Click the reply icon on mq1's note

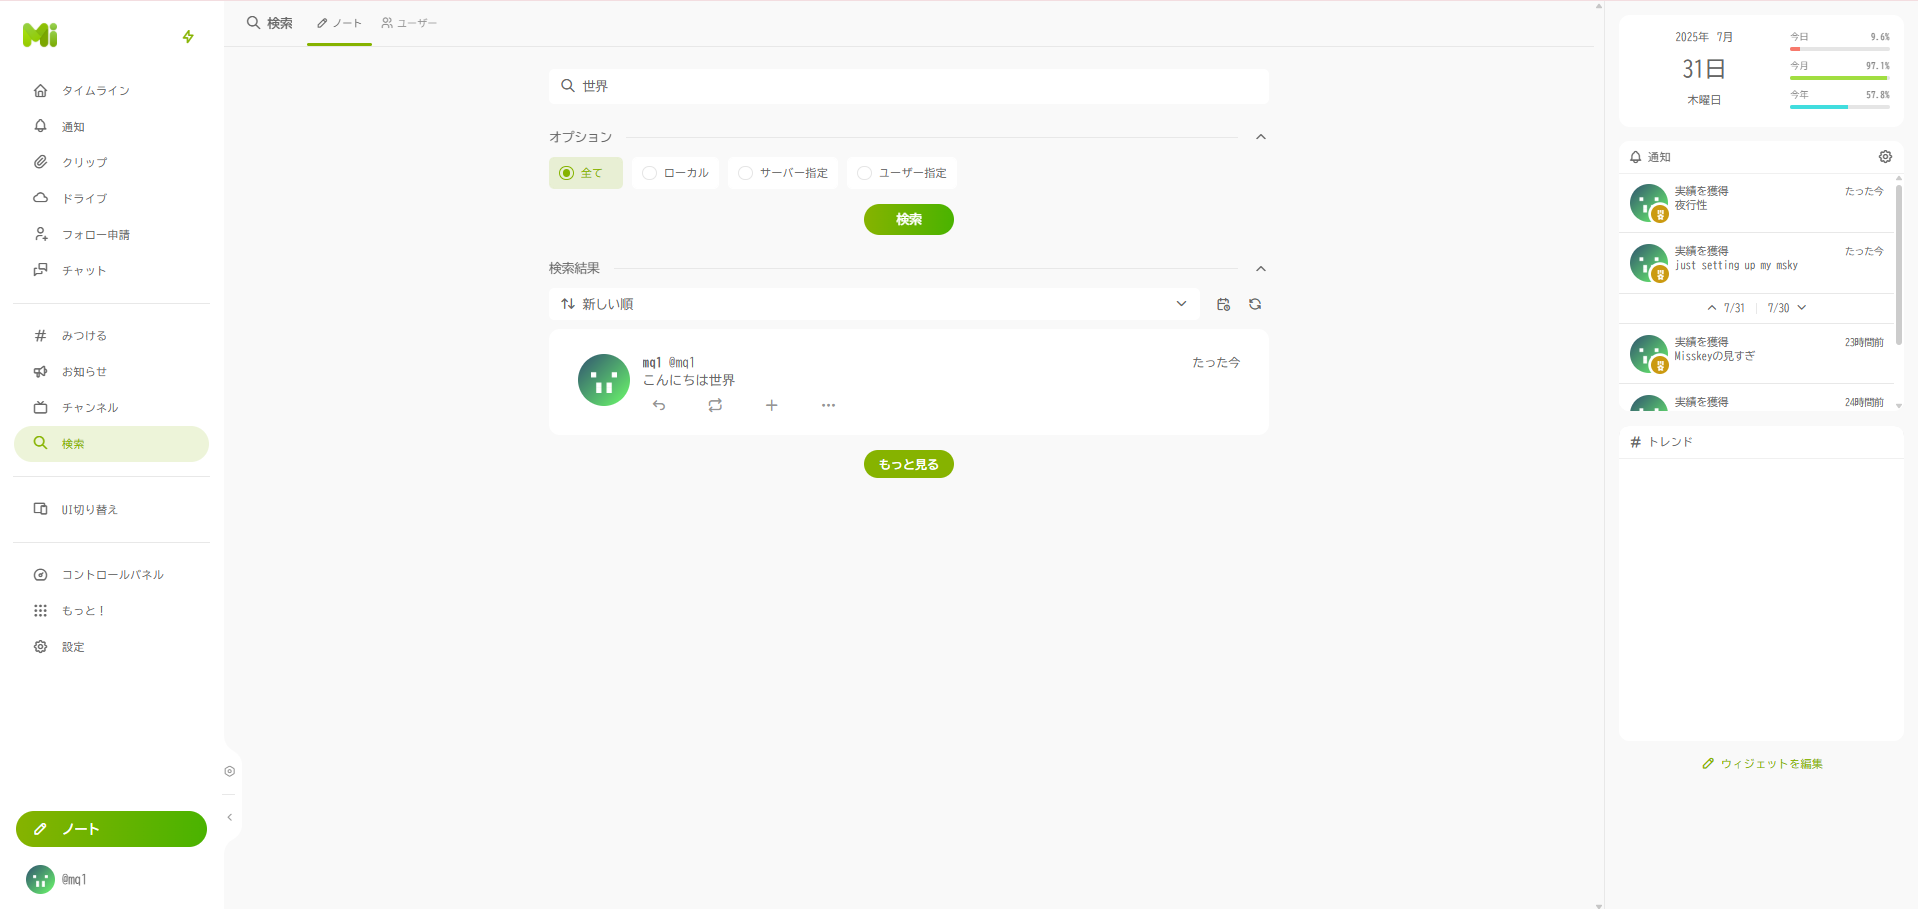click(x=659, y=405)
